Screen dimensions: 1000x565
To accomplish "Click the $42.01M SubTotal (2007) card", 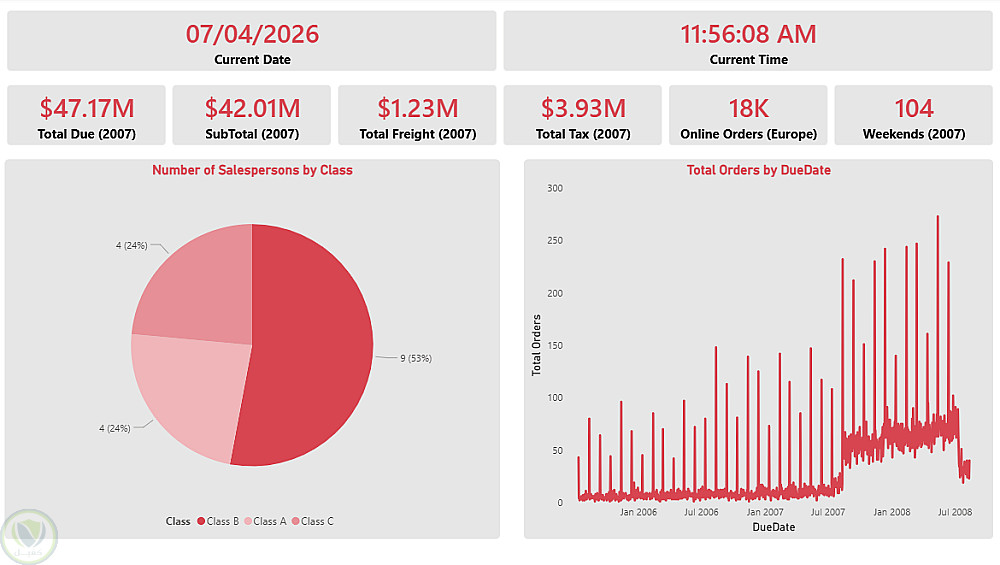I will tap(252, 115).
